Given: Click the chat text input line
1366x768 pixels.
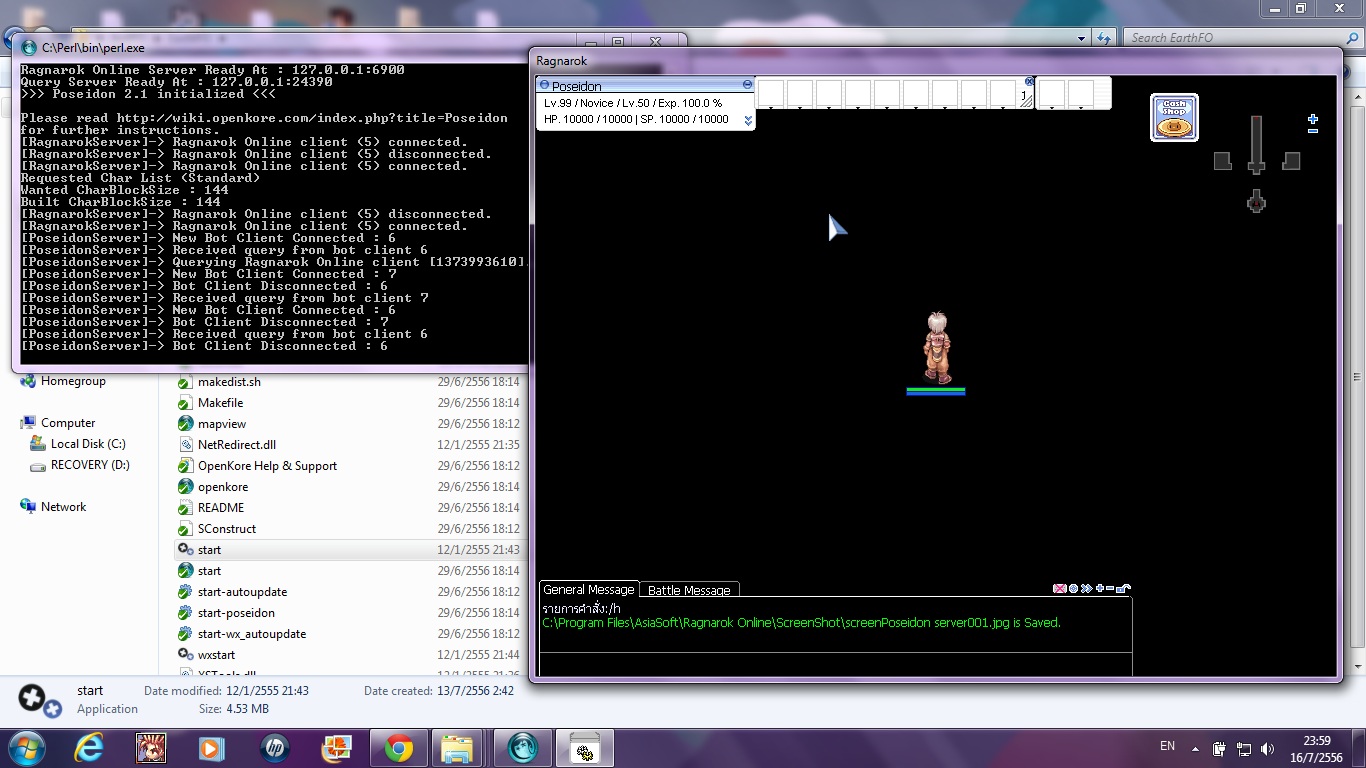Looking at the screenshot, I should 835,664.
